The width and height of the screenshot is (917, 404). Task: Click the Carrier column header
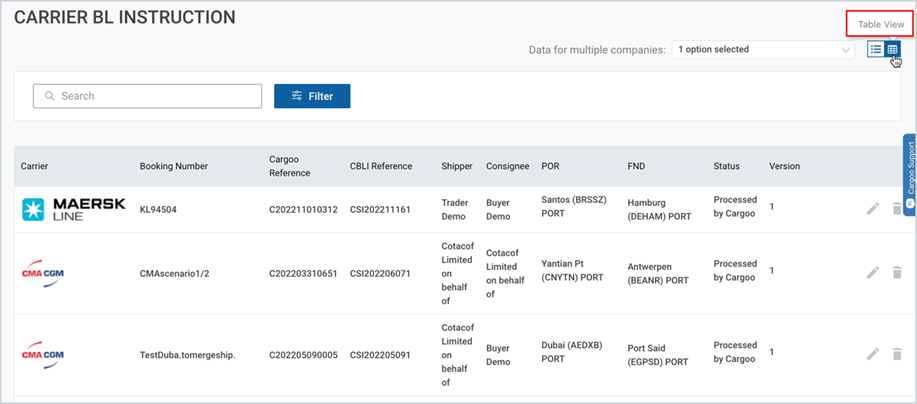[x=35, y=166]
